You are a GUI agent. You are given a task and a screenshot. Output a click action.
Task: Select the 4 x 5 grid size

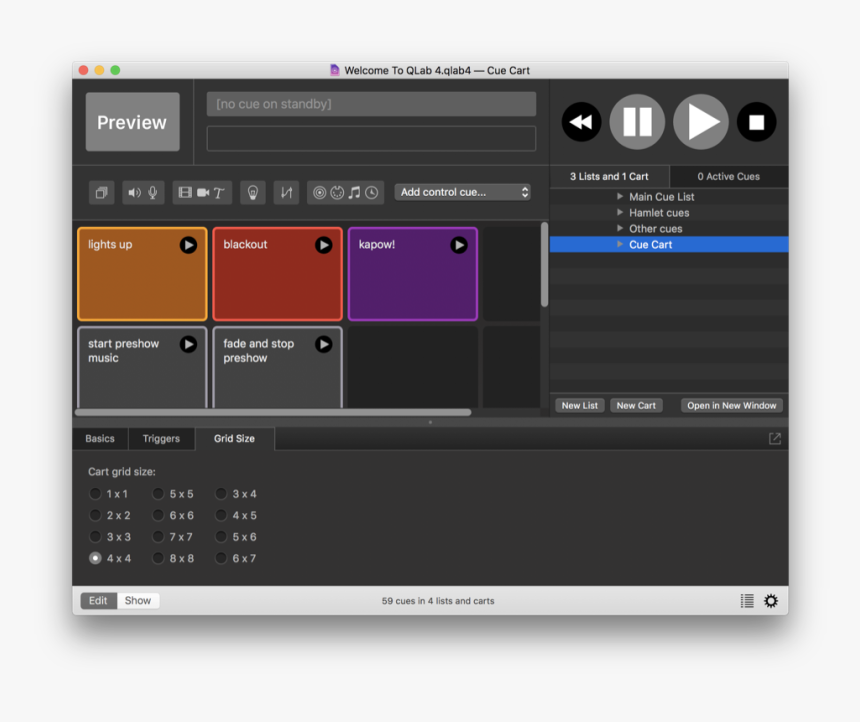point(221,515)
